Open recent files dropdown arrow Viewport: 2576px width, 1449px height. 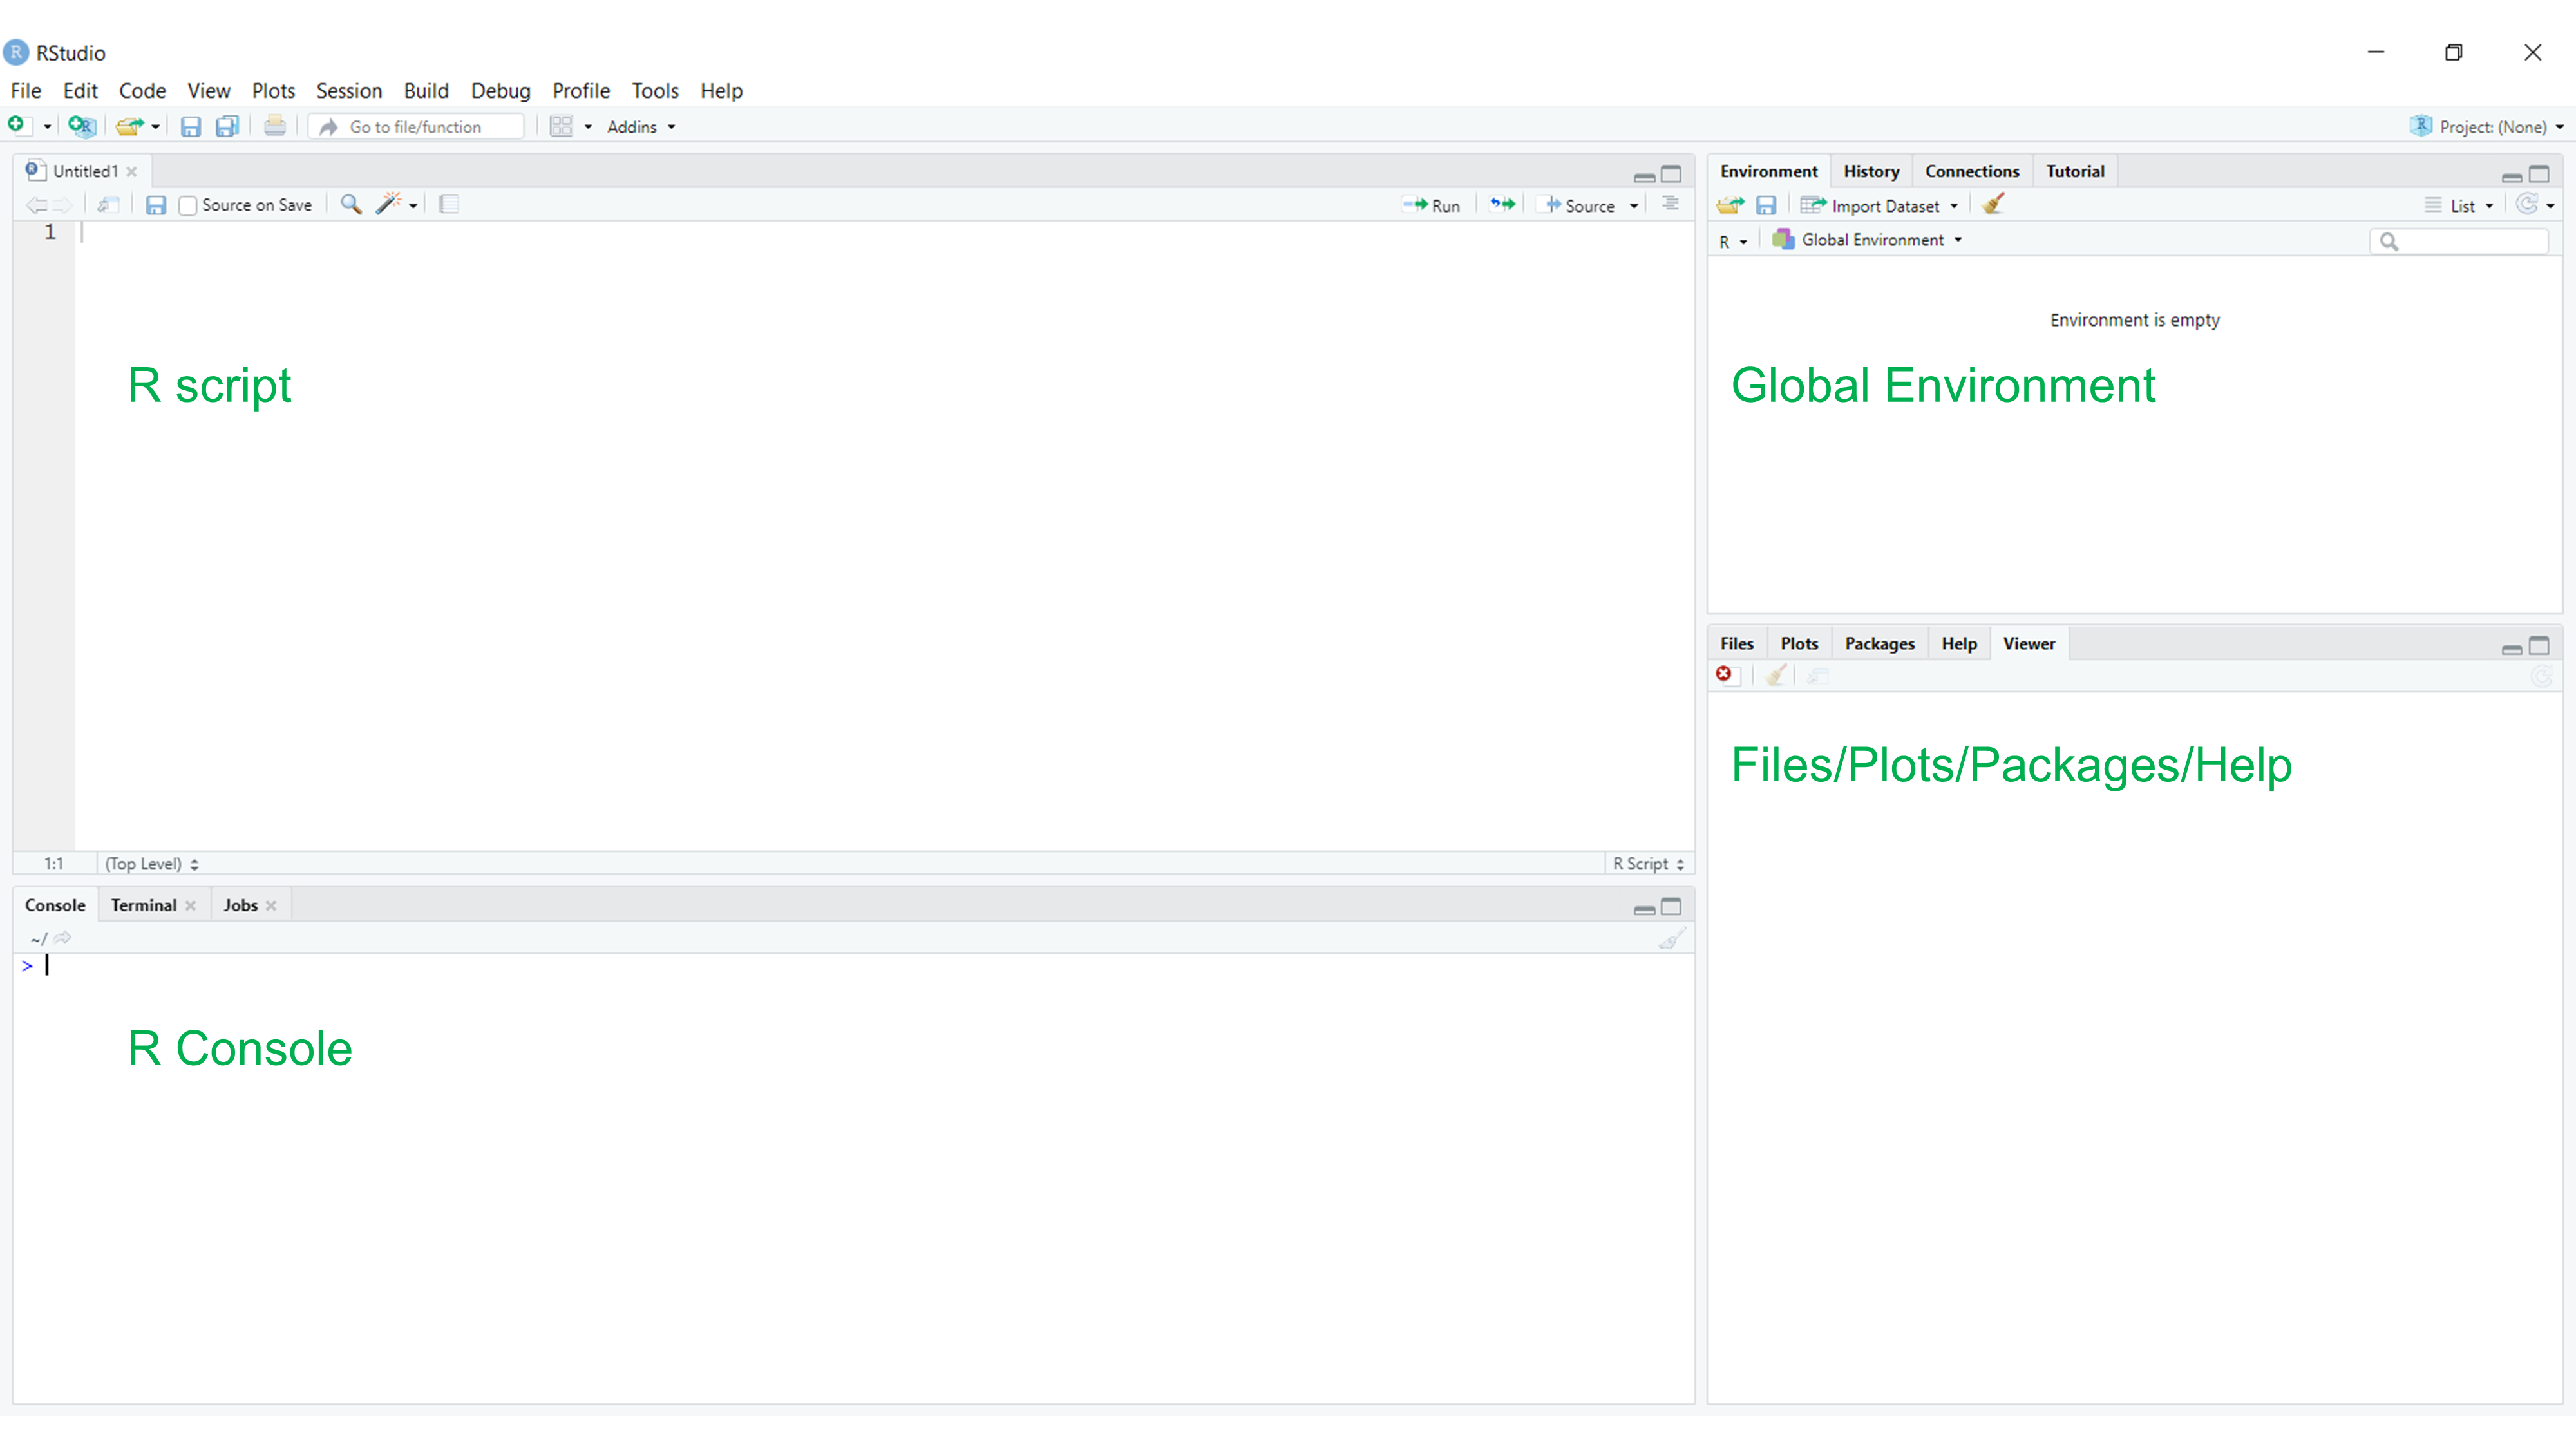click(x=155, y=127)
